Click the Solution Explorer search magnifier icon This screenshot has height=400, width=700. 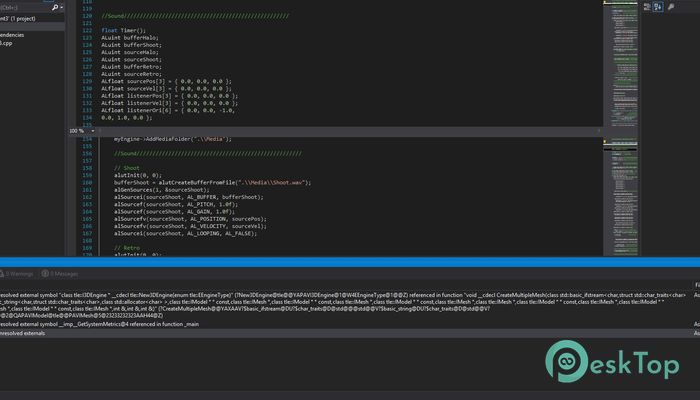click(55, 8)
